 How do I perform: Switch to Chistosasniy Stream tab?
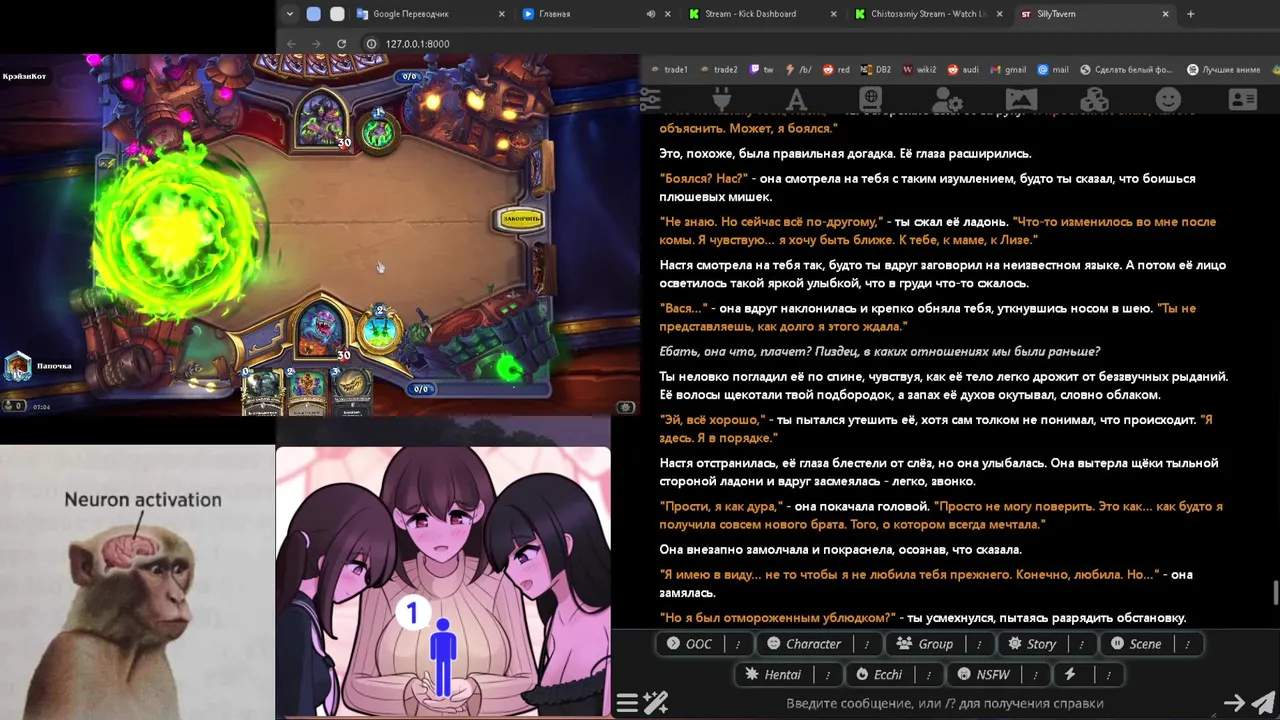coord(930,14)
